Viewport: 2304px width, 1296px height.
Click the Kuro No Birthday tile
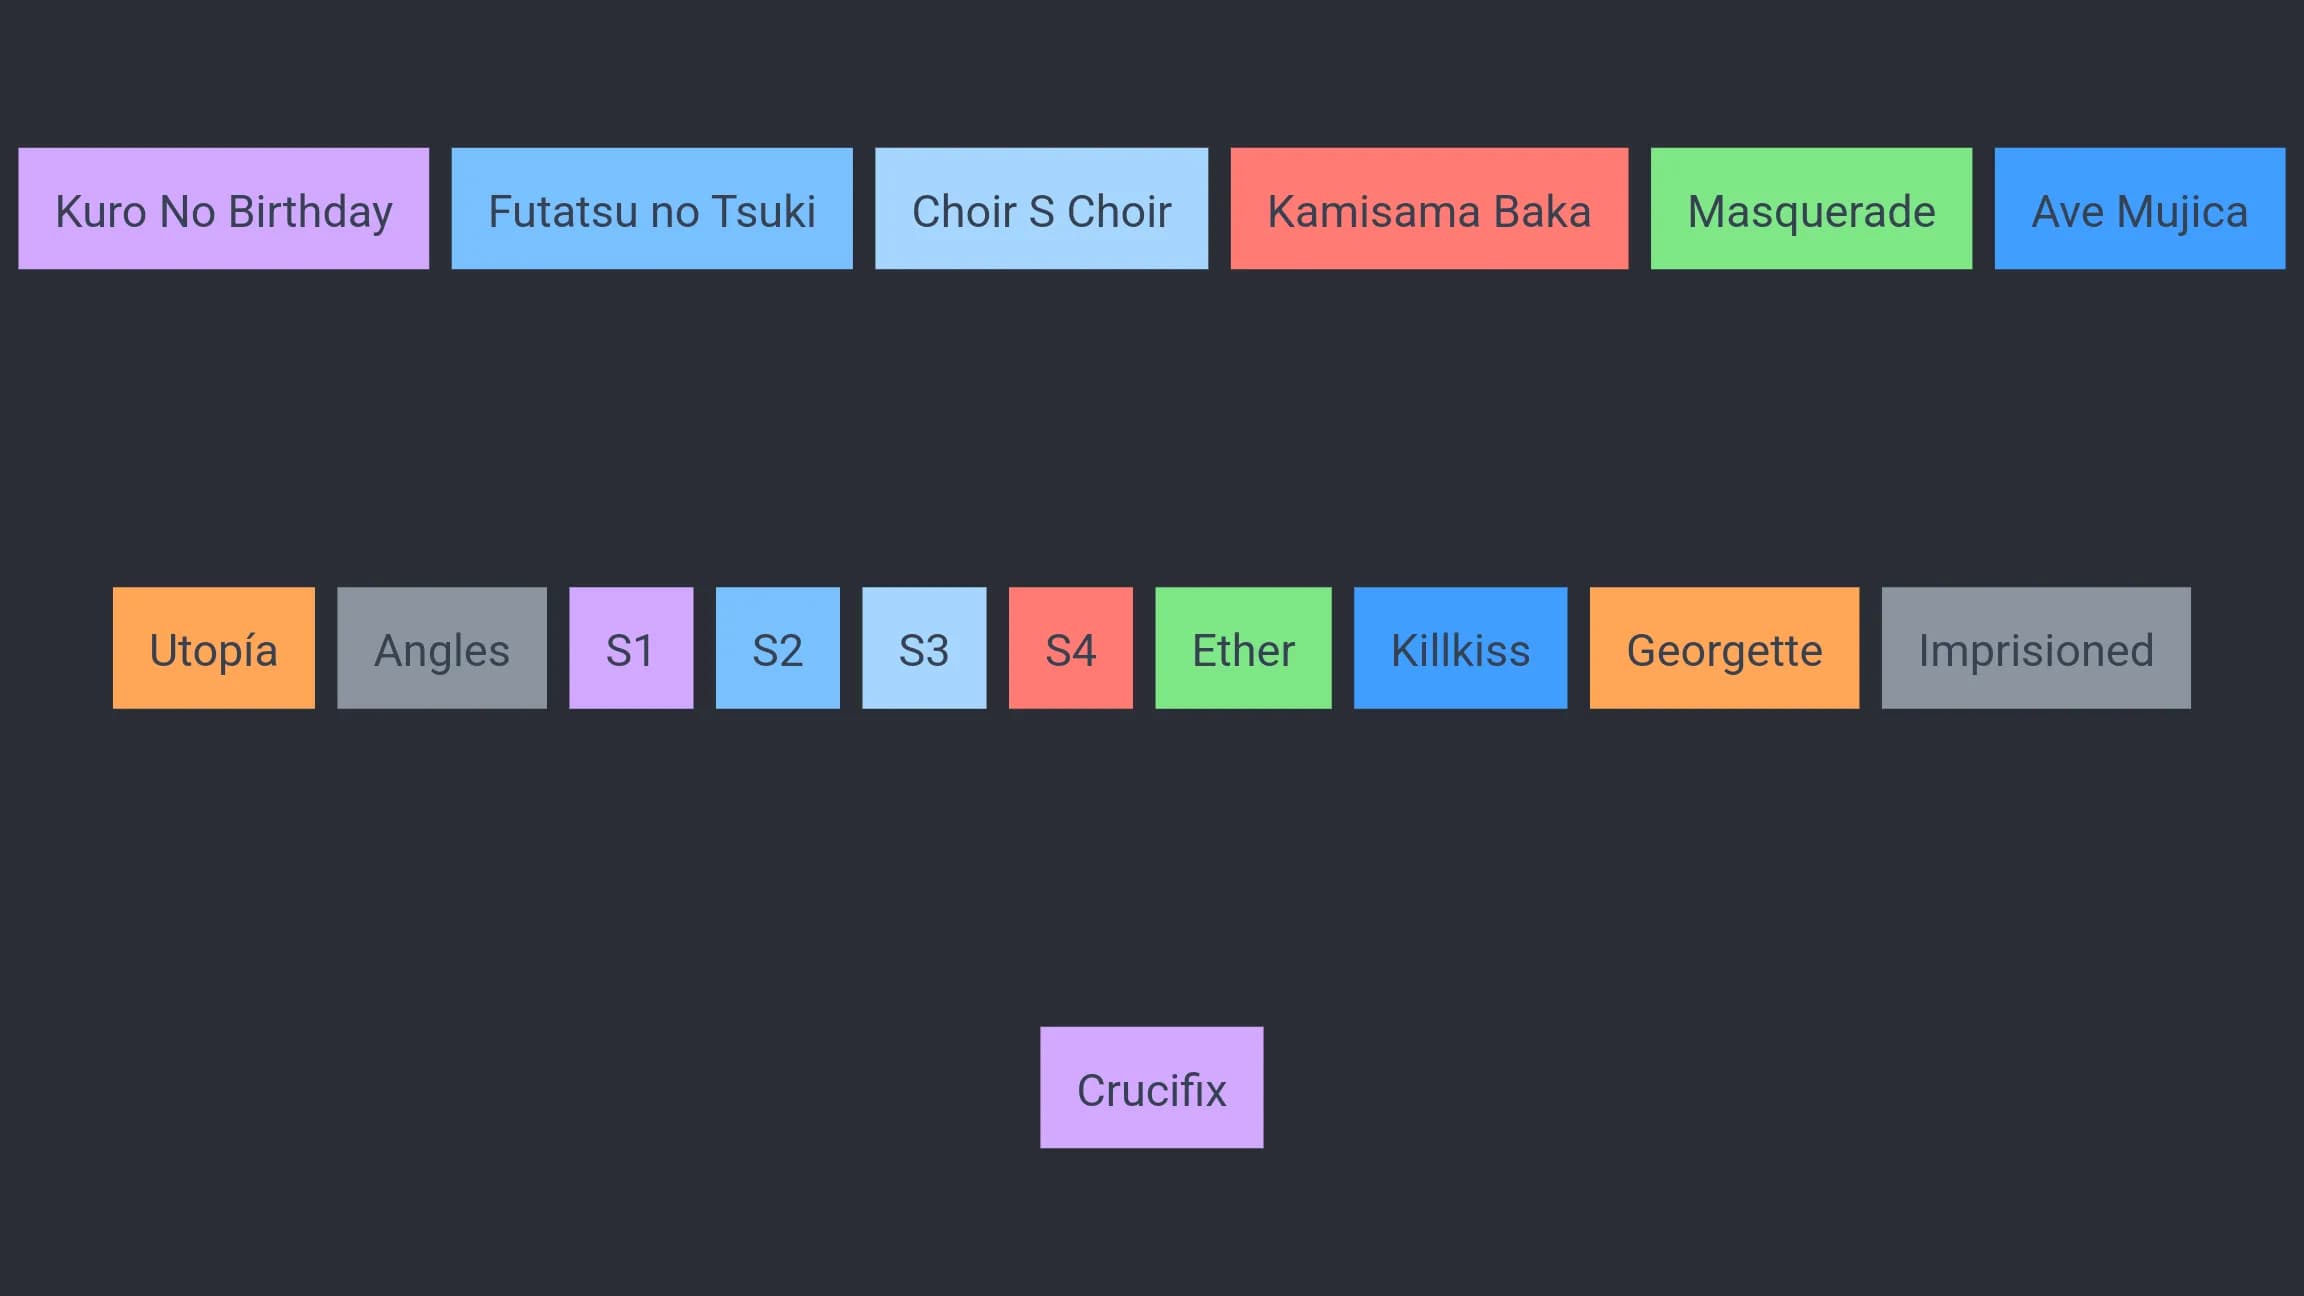[x=223, y=208]
